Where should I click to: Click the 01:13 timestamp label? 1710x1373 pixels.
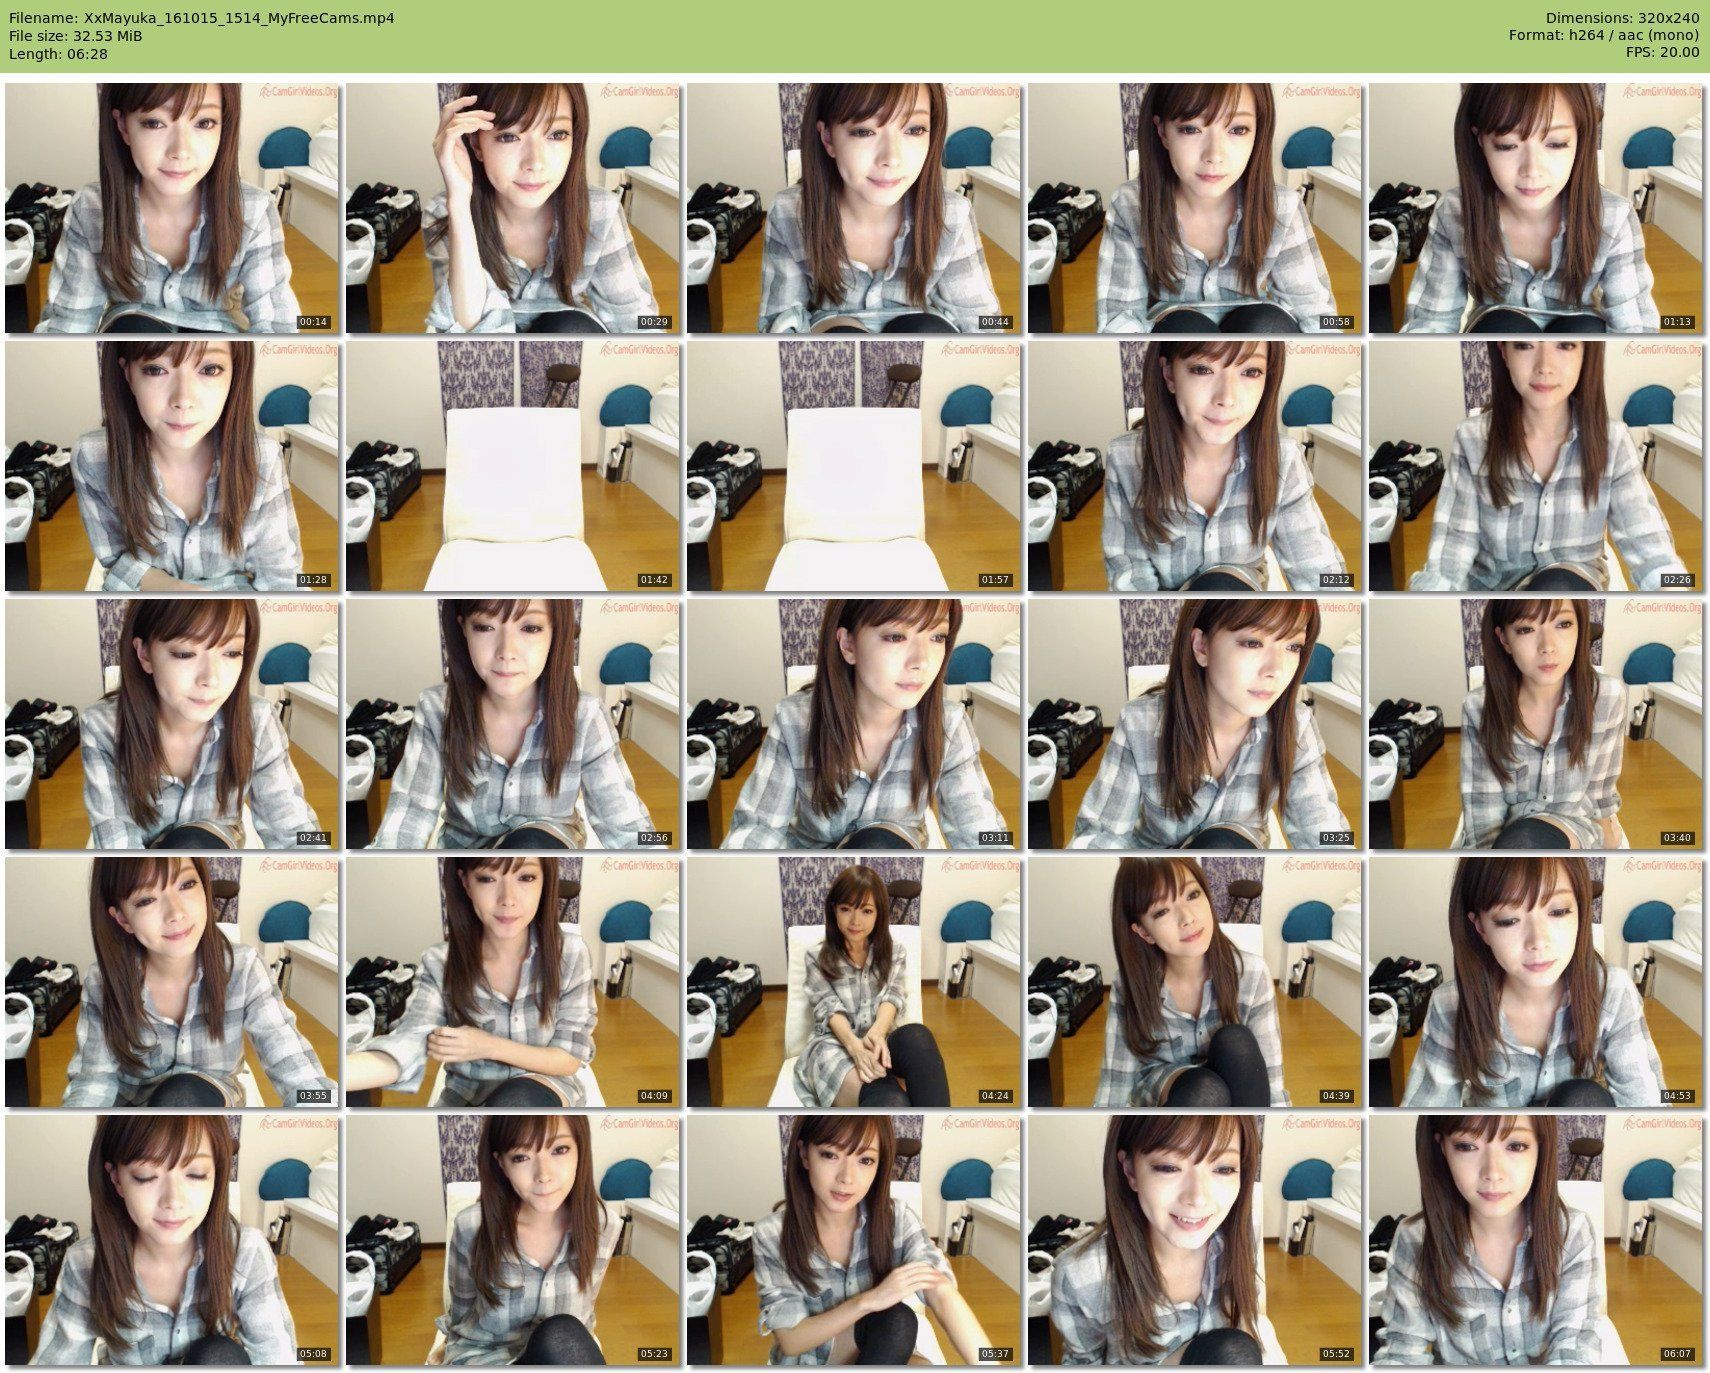[1677, 322]
